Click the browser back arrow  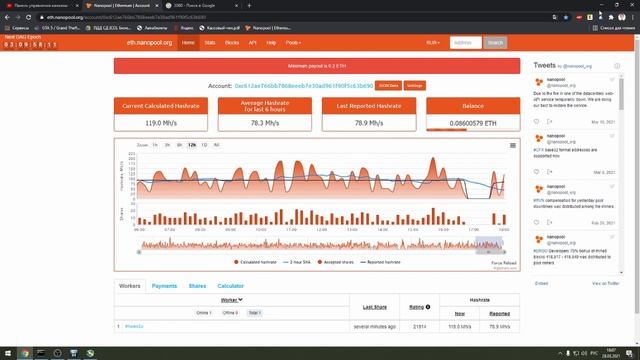pyautogui.click(x=7, y=17)
